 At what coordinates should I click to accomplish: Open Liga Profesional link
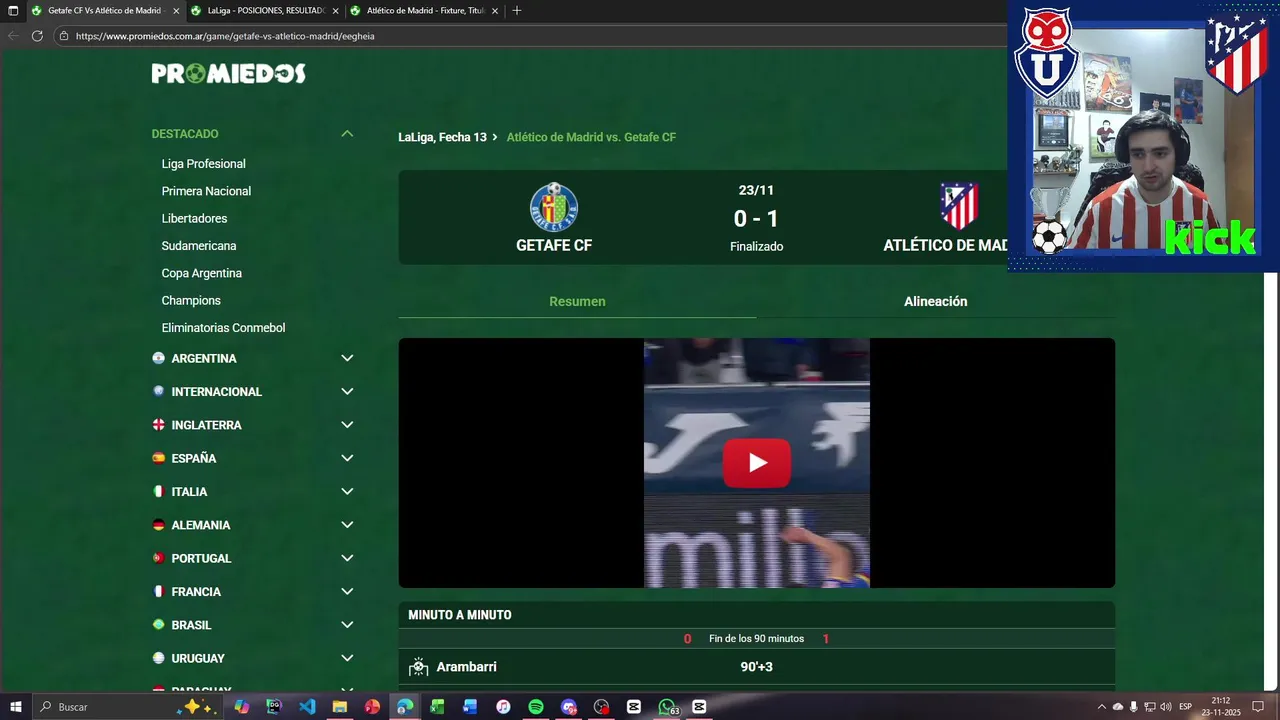click(x=204, y=164)
